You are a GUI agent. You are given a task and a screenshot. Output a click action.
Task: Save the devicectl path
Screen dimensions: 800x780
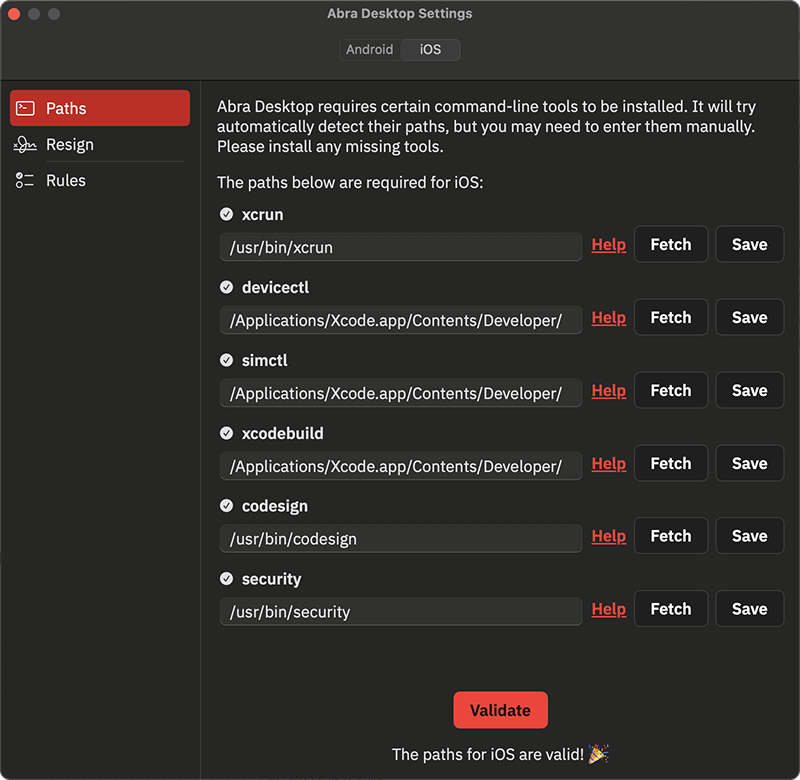point(749,317)
